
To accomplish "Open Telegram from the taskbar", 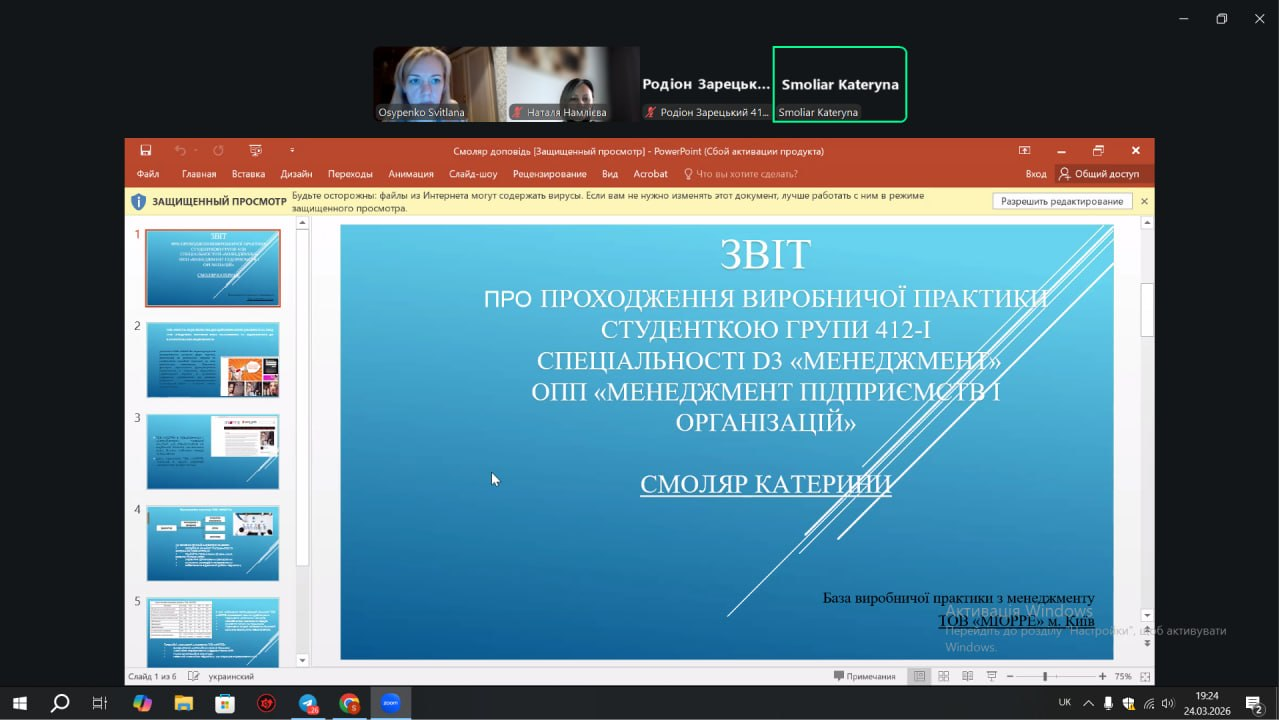I will (308, 703).
